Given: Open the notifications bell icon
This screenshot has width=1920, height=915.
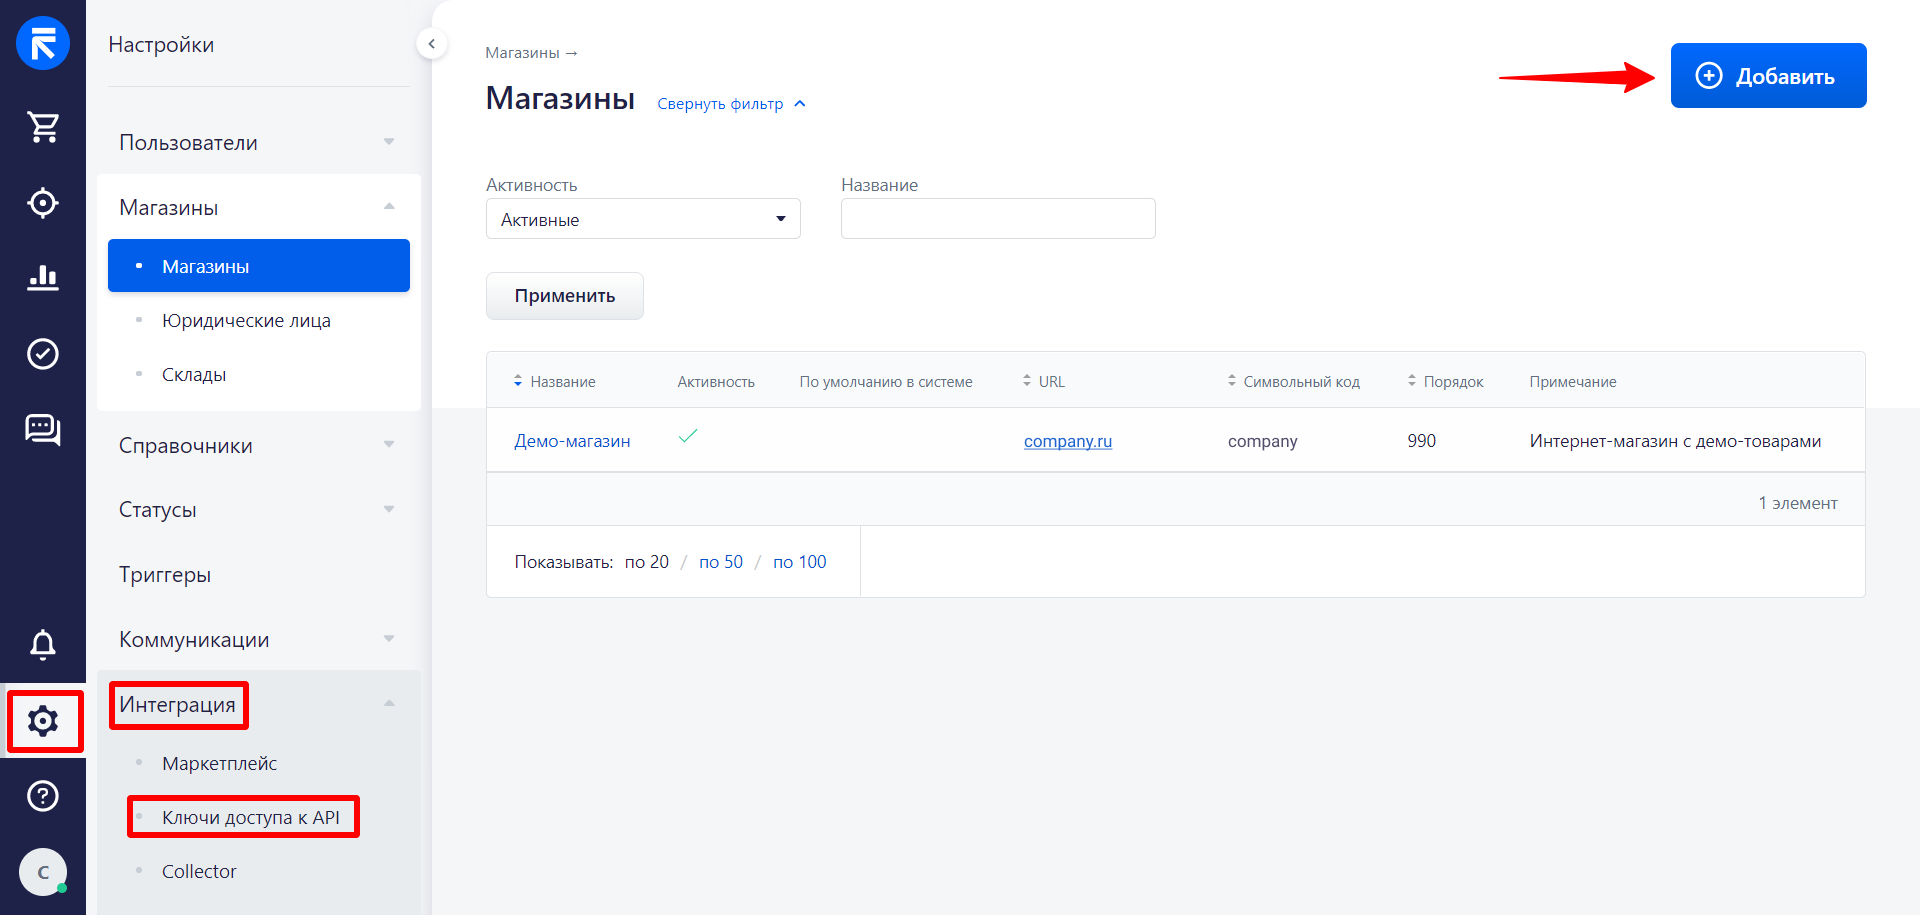Looking at the screenshot, I should pos(43,645).
